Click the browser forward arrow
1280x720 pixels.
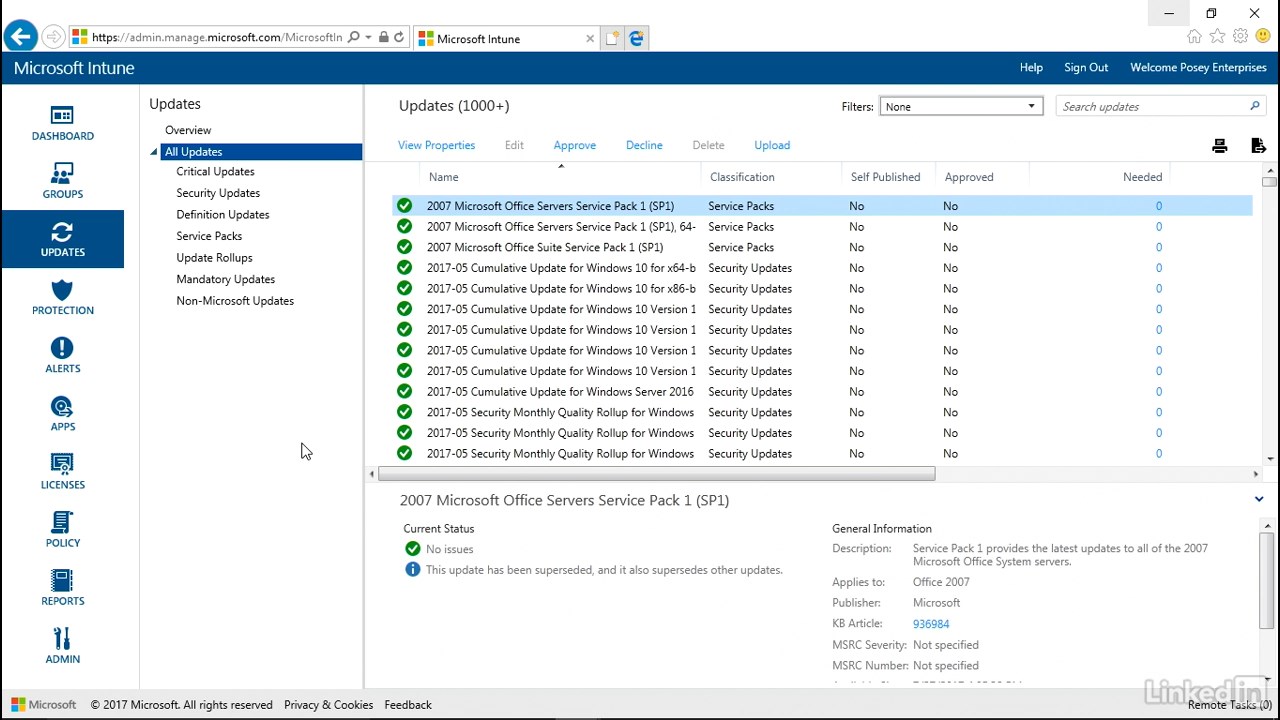[x=54, y=37]
